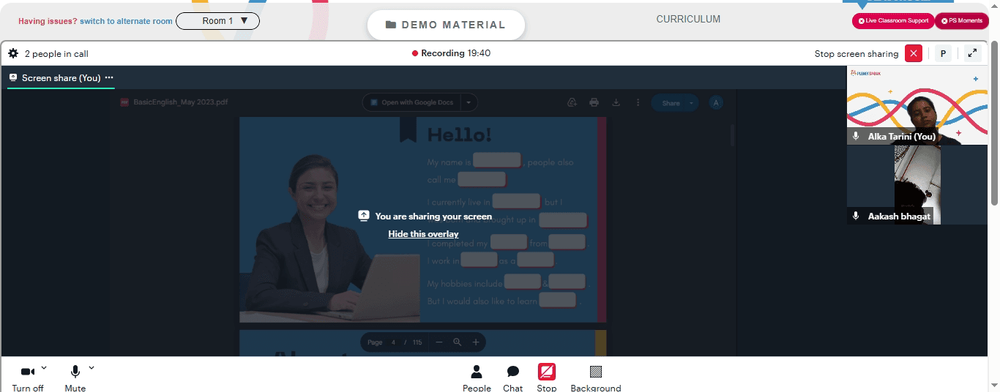Image resolution: width=1000 pixels, height=392 pixels.
Task: Select the Screen share (You) tab
Action: click(61, 78)
